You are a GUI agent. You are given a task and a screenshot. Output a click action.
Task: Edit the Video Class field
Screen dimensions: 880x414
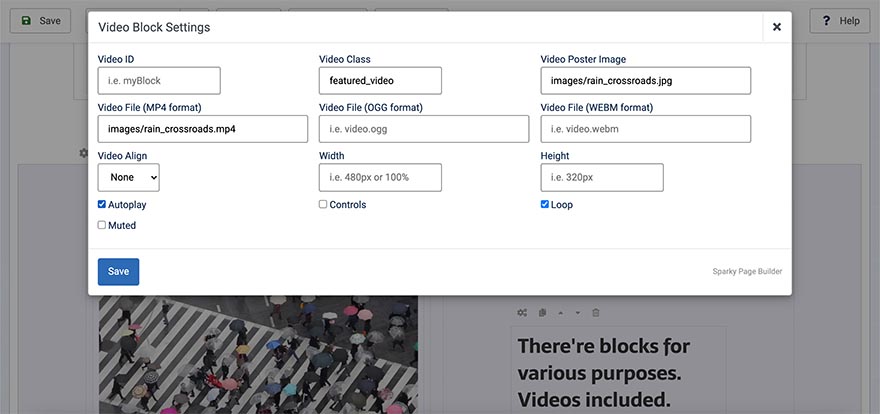380,81
